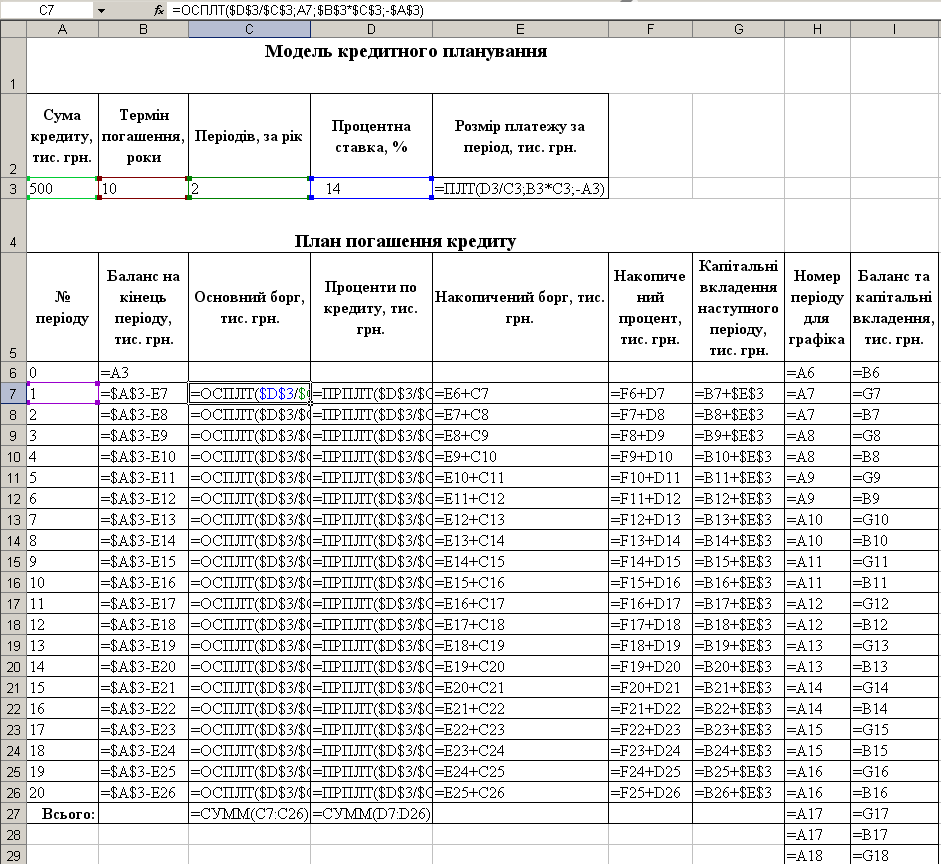The height and width of the screenshot is (864, 941).
Task: Select column F header
Action: coord(651,29)
